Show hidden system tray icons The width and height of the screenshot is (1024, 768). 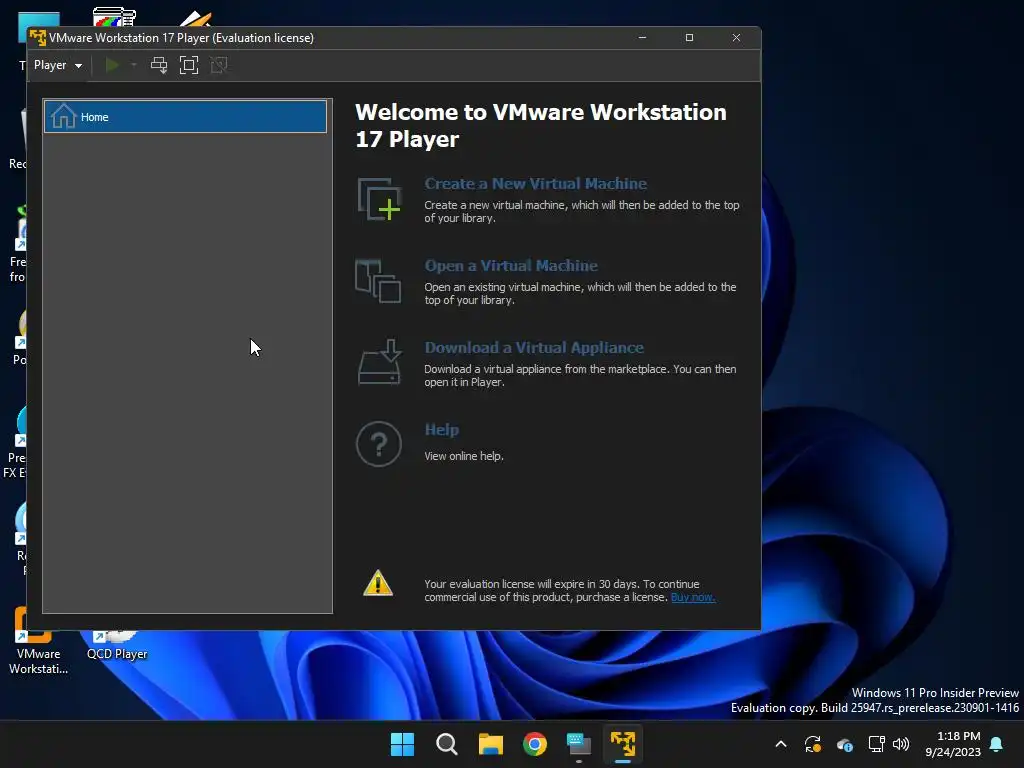781,744
